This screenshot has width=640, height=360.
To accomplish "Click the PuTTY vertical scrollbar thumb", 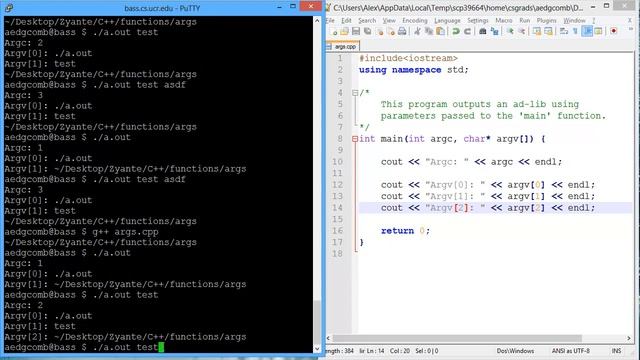I will coord(317,322).
